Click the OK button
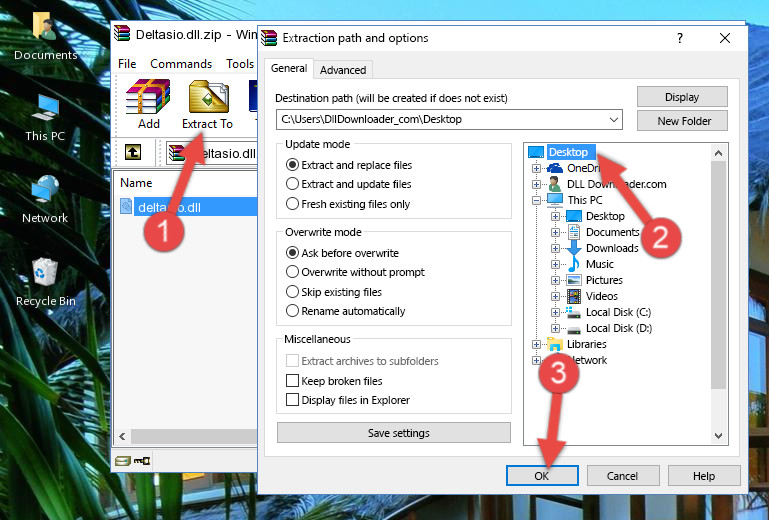The height and width of the screenshot is (520, 769). click(x=542, y=475)
